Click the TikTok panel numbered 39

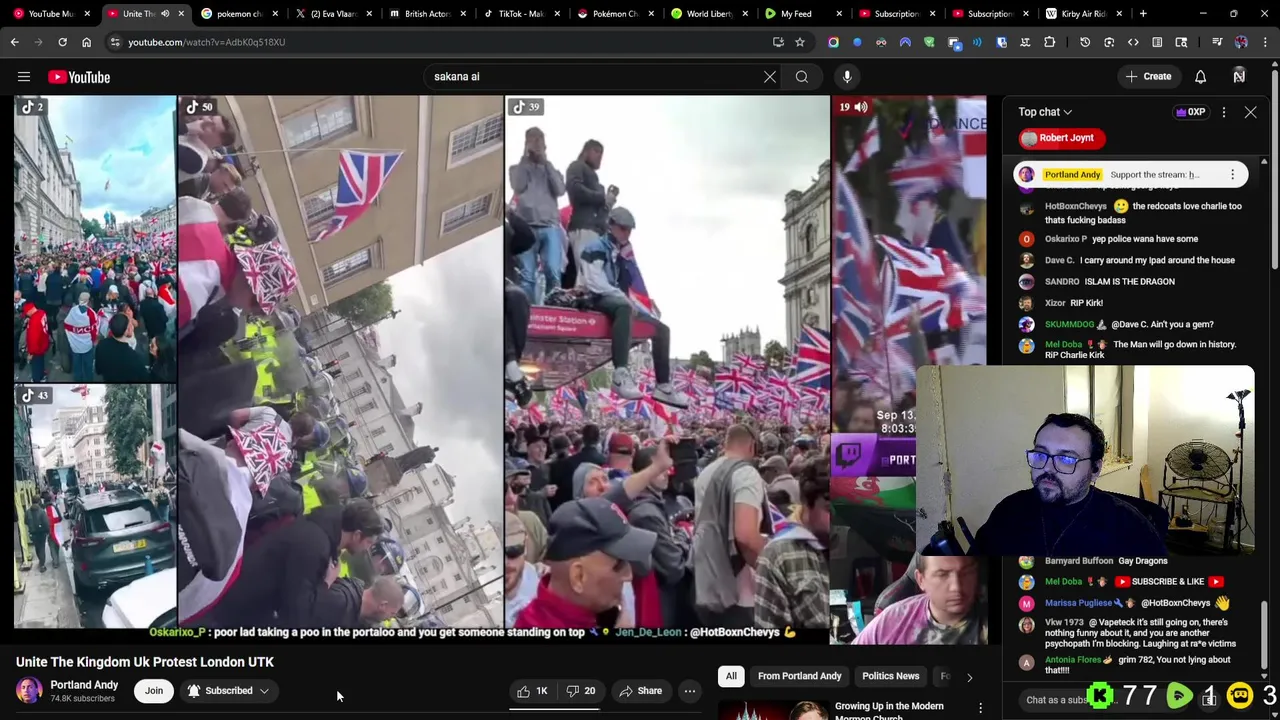pos(667,362)
